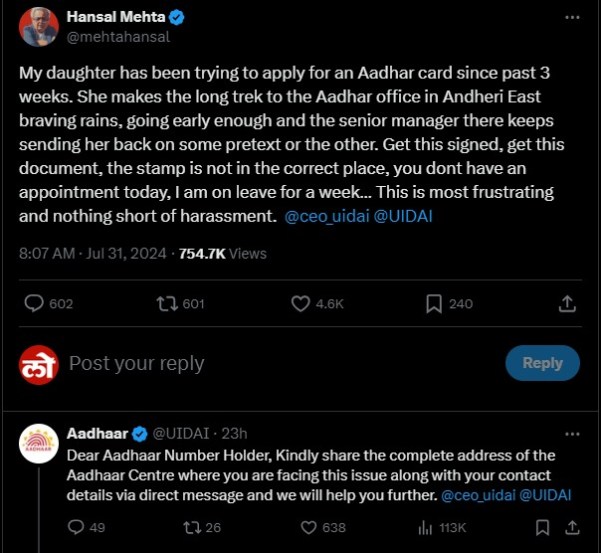Share Hansal Mehta's tweet
The height and width of the screenshot is (553, 601).
(567, 303)
